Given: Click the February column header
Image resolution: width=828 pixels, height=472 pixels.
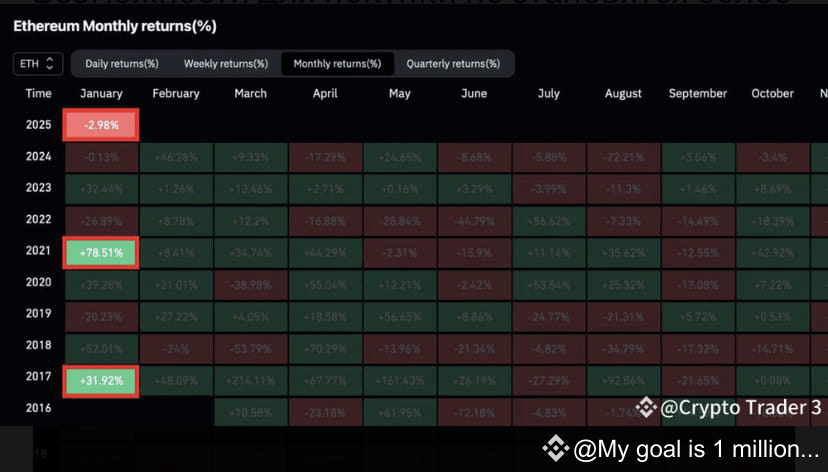Looking at the screenshot, I should click(x=176, y=93).
